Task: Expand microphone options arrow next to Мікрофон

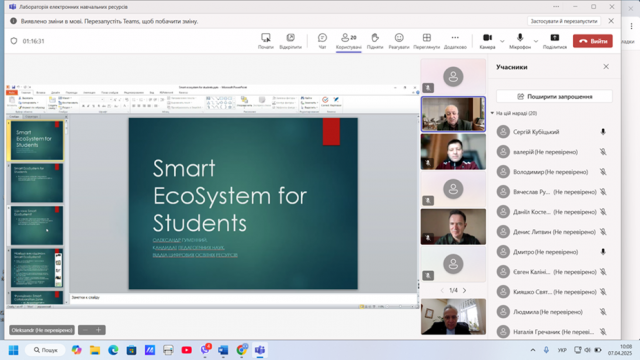Action: coord(536,41)
